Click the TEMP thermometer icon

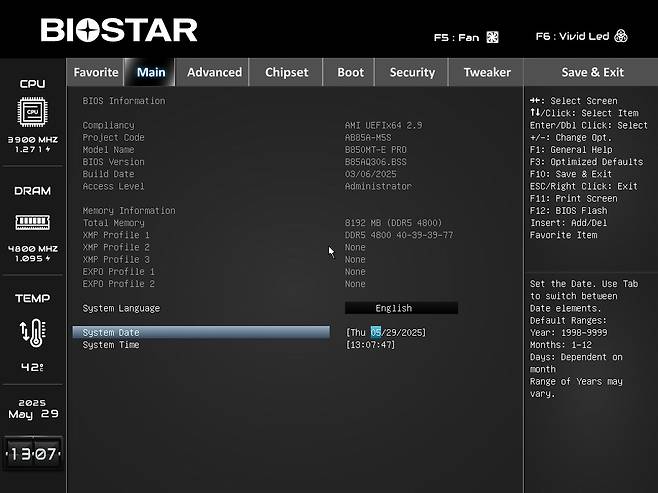(x=33, y=333)
